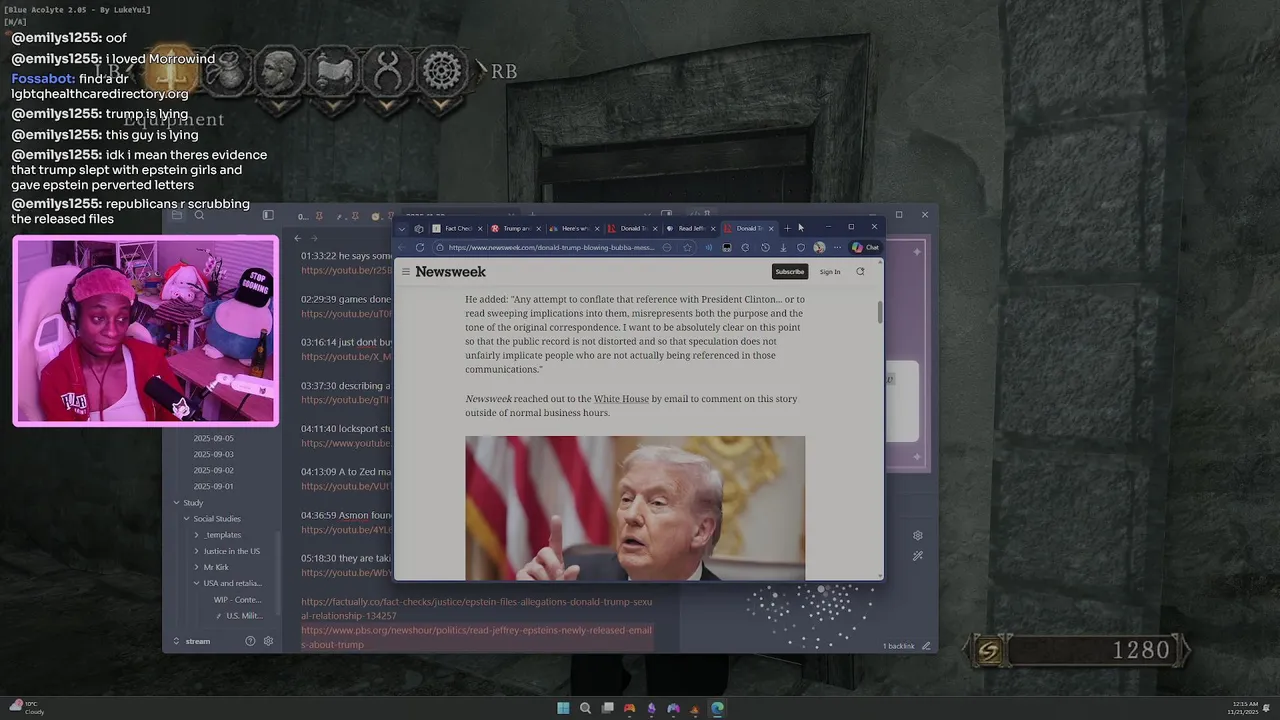The height and width of the screenshot is (720, 1280).
Task: Click Obsidian navigate forward arrow
Action: 313,238
